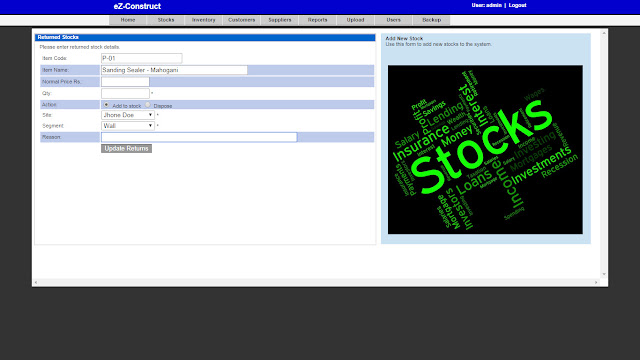
Task: Click the Logout link
Action: click(x=517, y=5)
